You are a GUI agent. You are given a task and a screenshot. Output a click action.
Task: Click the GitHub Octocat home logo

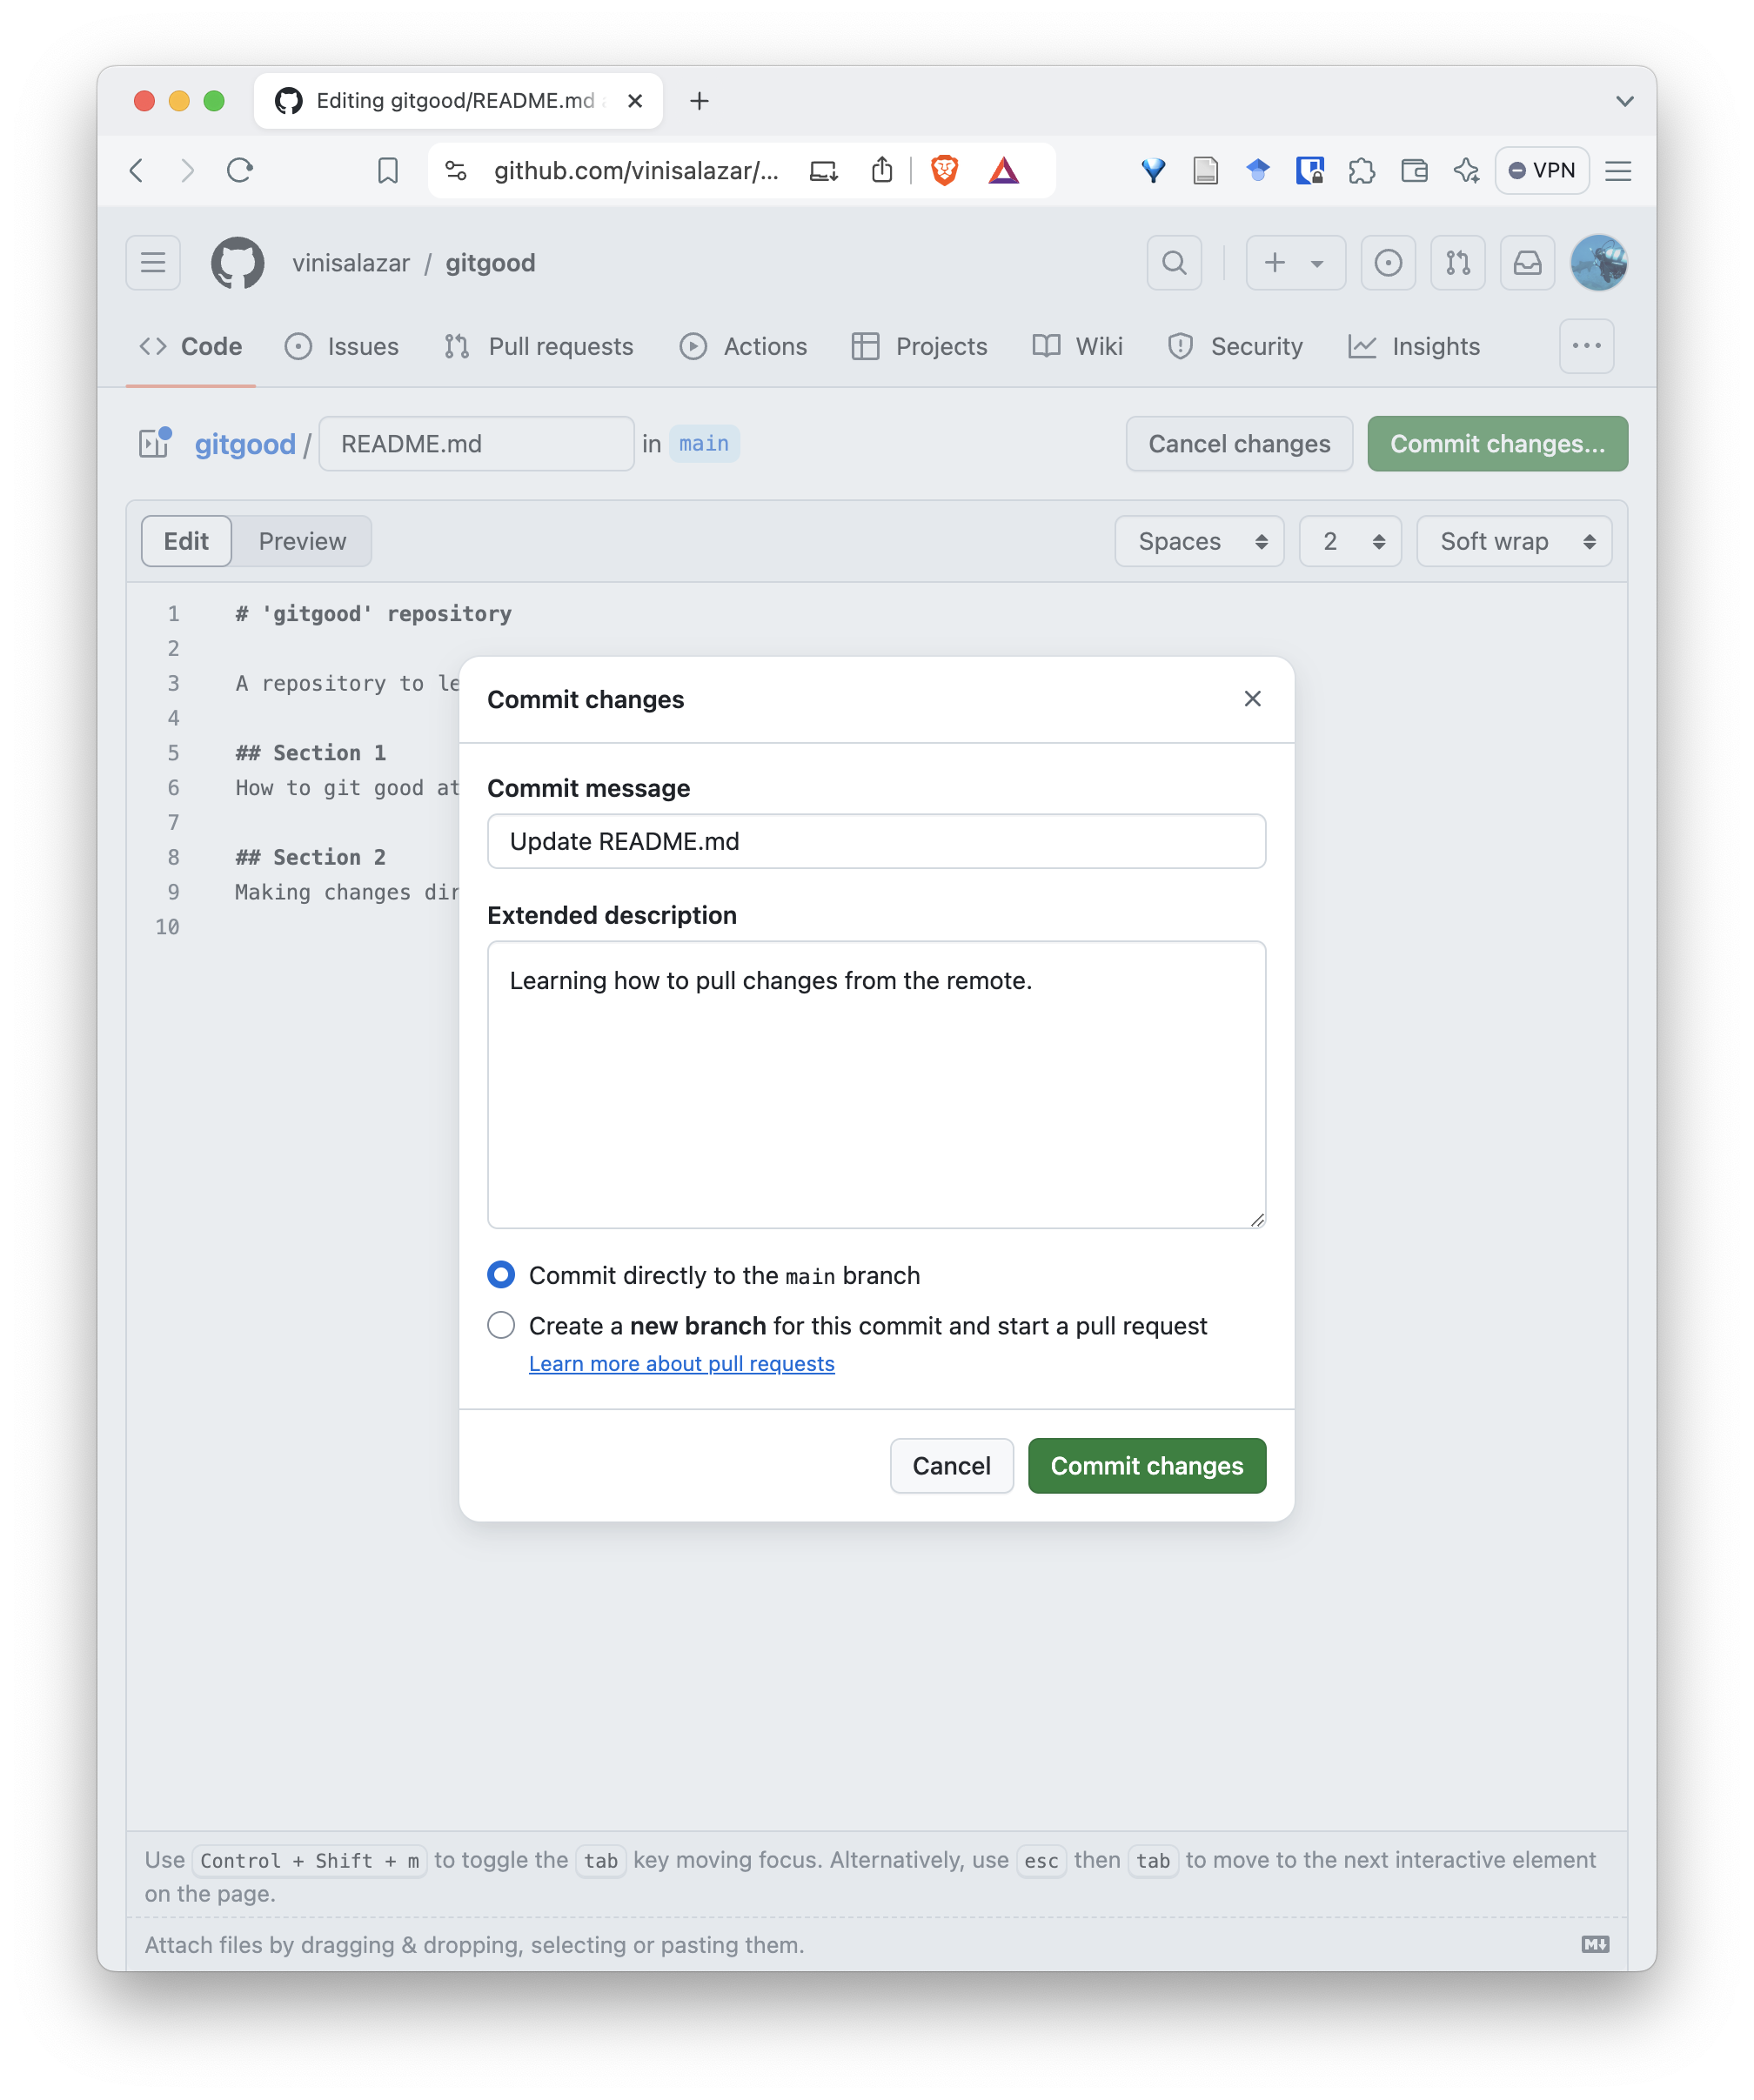pos(237,263)
